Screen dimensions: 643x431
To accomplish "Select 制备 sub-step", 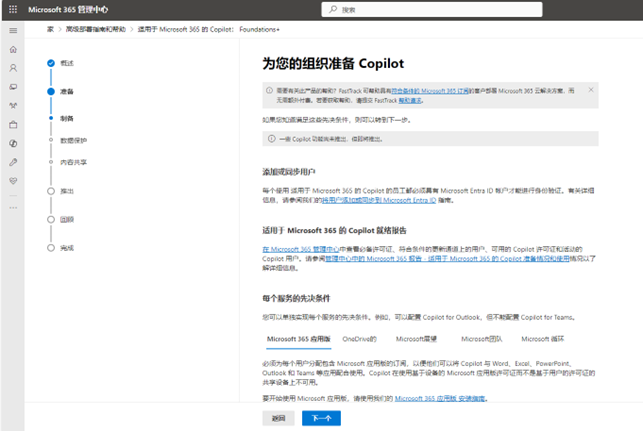I will (62, 119).
